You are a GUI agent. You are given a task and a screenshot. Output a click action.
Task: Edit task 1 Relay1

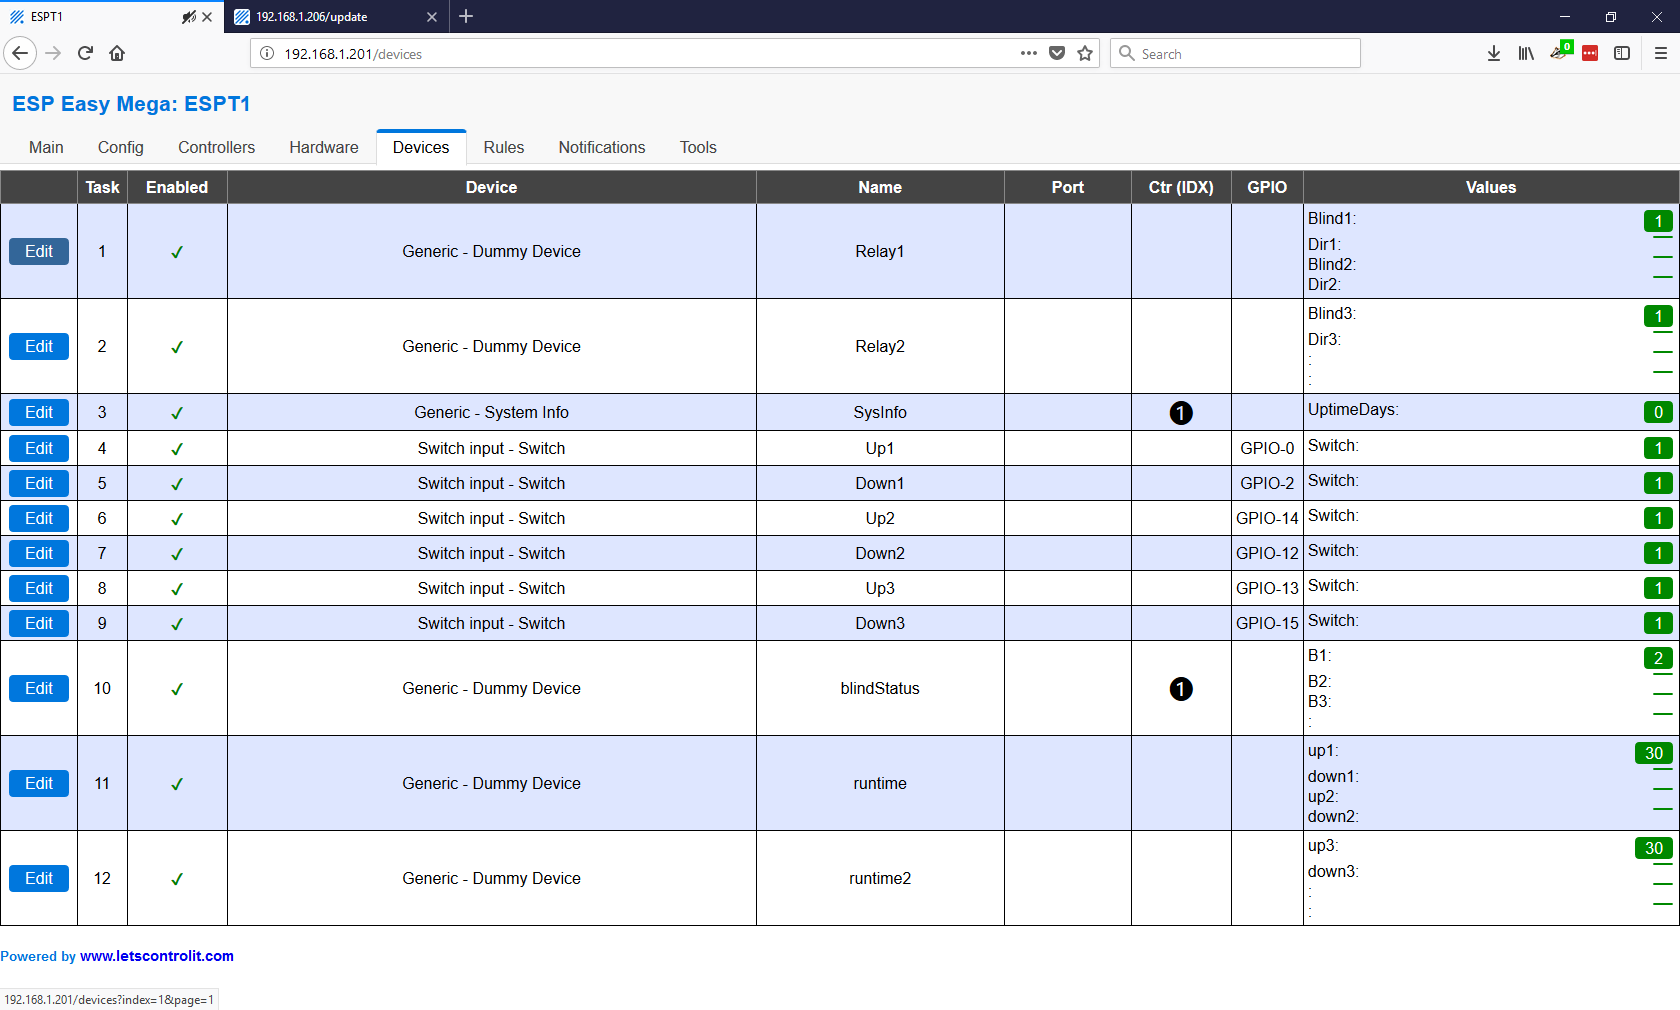(39, 251)
